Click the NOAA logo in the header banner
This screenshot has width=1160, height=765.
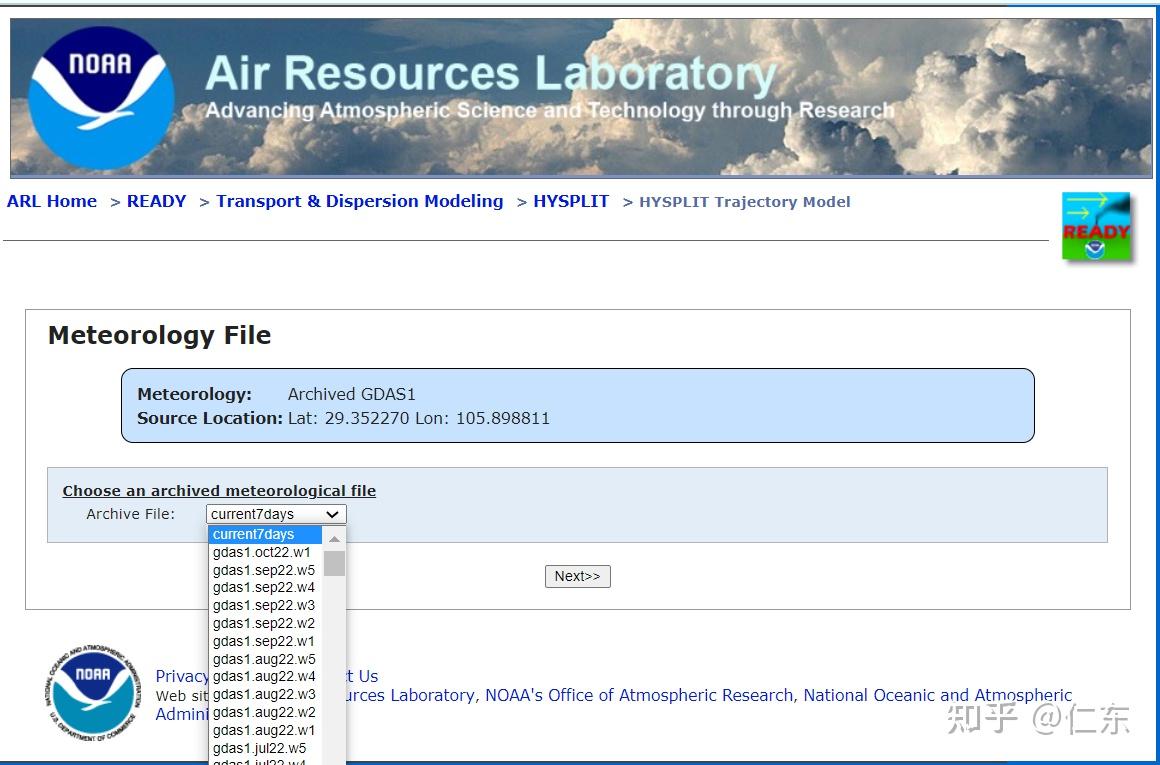click(100, 97)
